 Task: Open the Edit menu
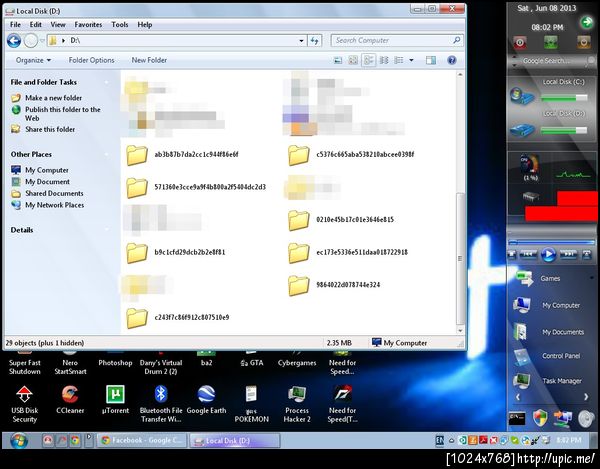[x=36, y=24]
